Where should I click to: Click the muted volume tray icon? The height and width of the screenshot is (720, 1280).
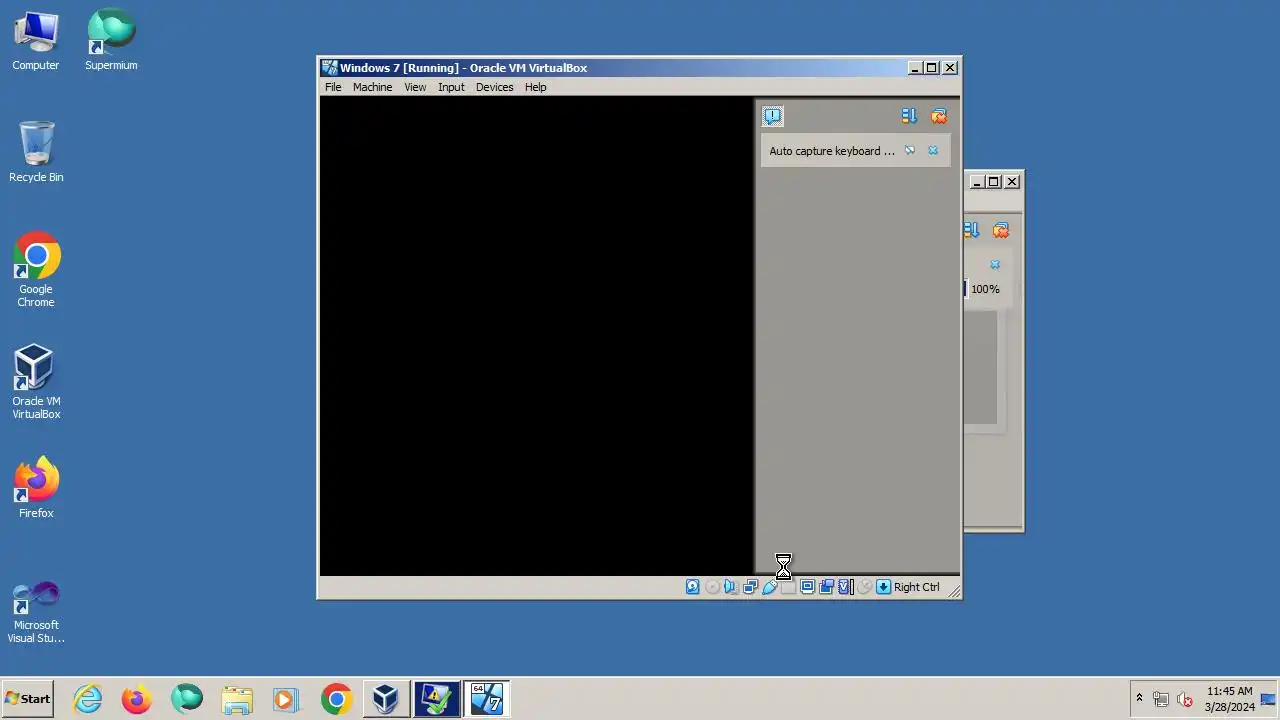click(x=1185, y=699)
